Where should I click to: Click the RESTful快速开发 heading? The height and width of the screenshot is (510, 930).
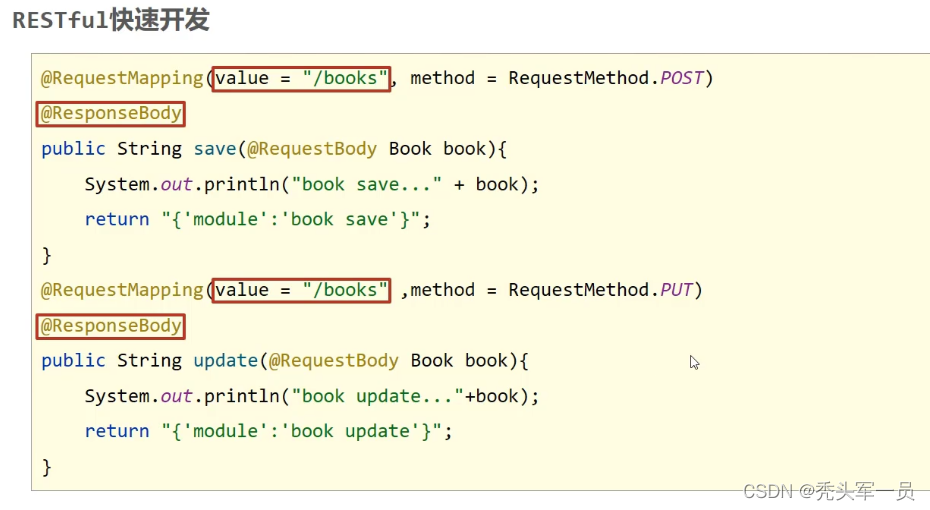pos(110,21)
